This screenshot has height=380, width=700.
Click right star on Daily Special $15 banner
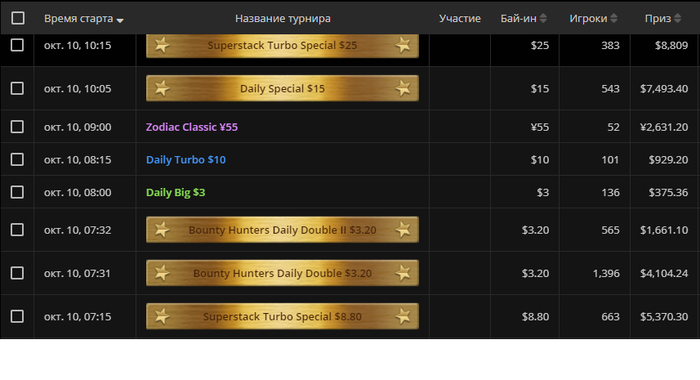[403, 88]
